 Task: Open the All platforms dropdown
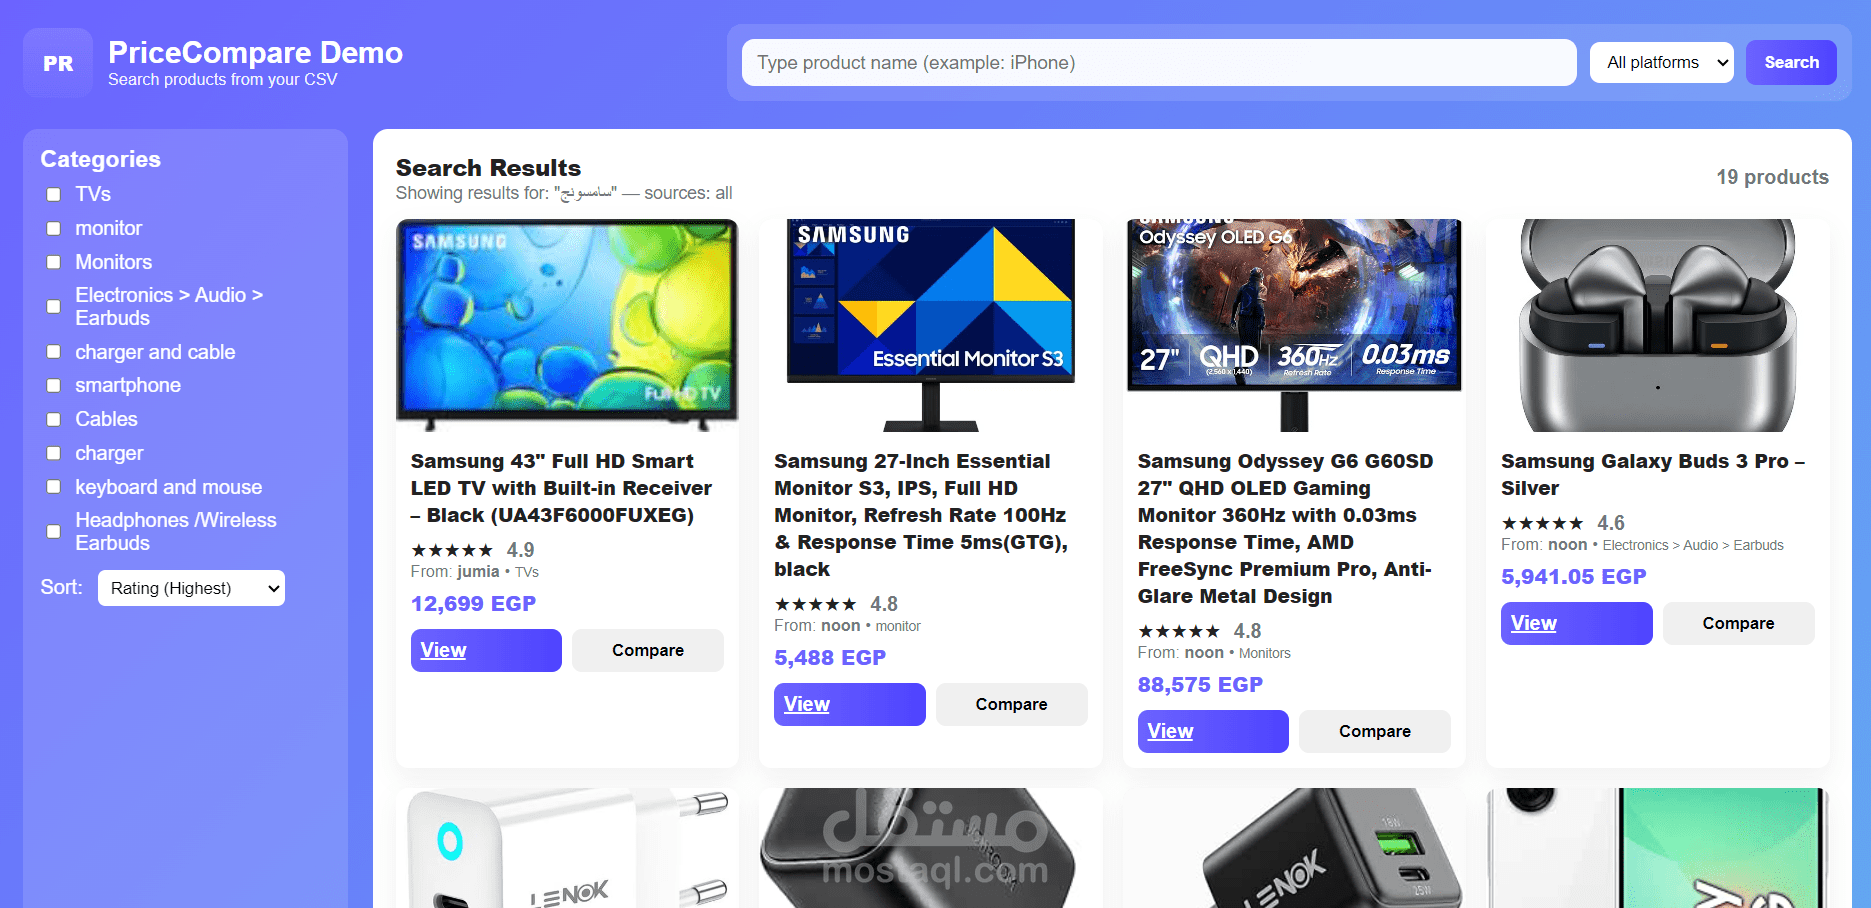point(1662,62)
